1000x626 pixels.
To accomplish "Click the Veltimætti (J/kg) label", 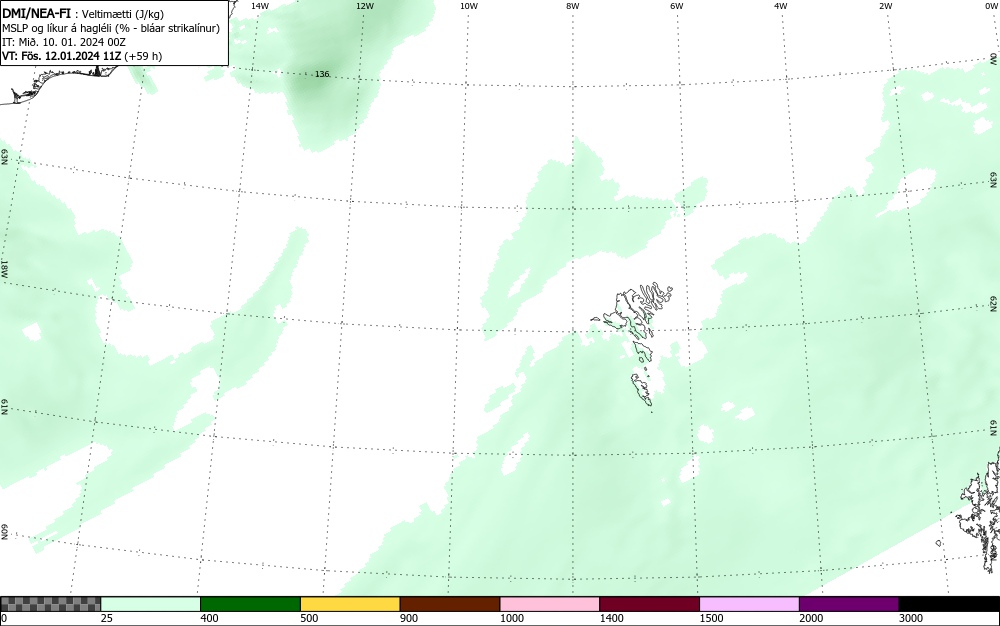I will pos(122,14).
